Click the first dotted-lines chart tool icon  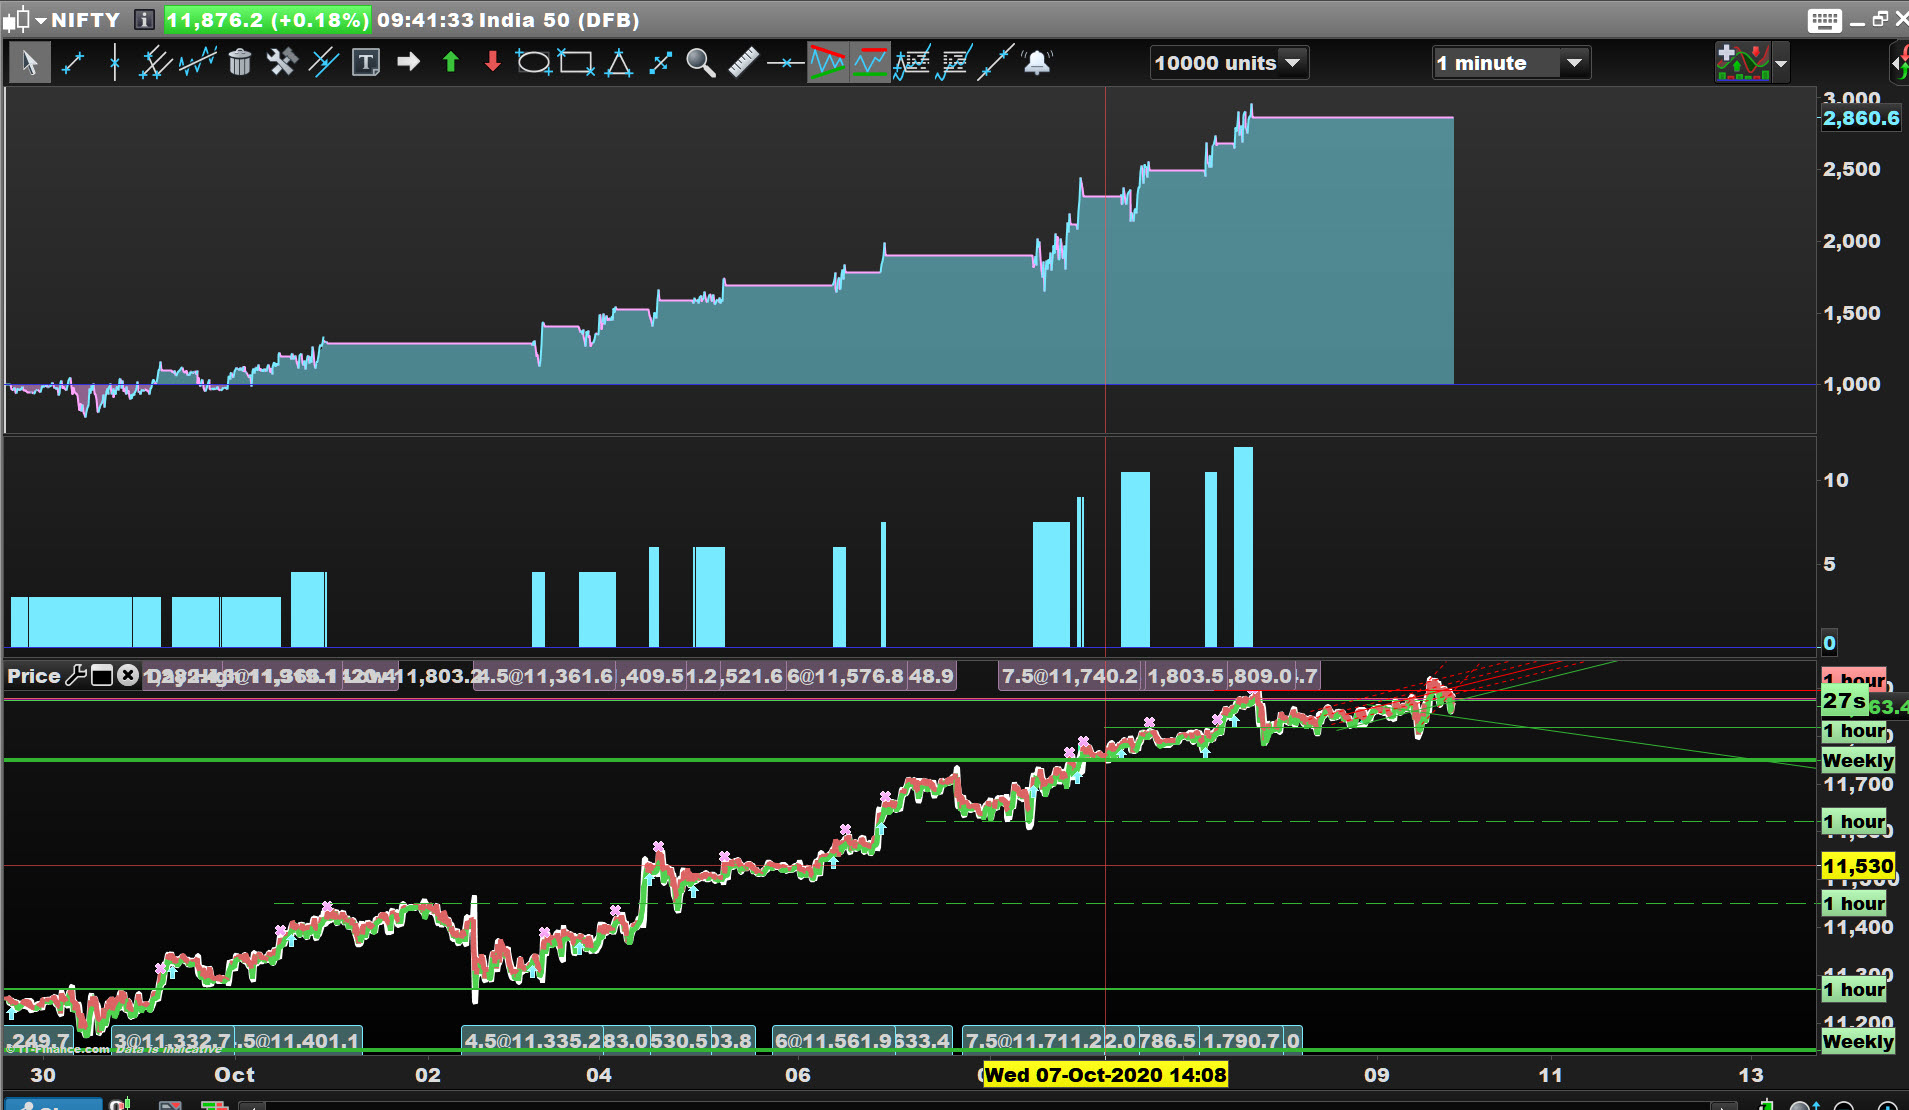click(912, 63)
